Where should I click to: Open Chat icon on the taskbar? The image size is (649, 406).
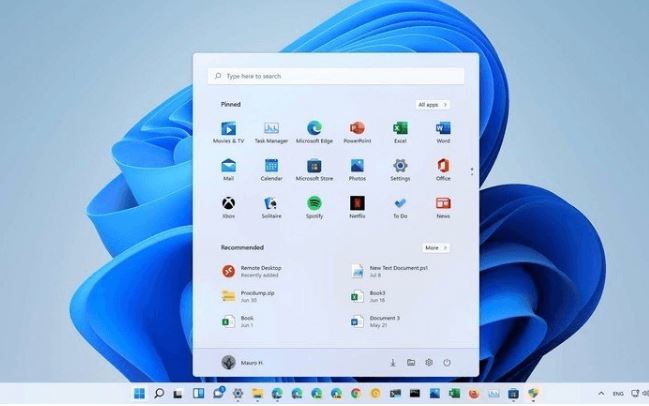tap(218, 393)
